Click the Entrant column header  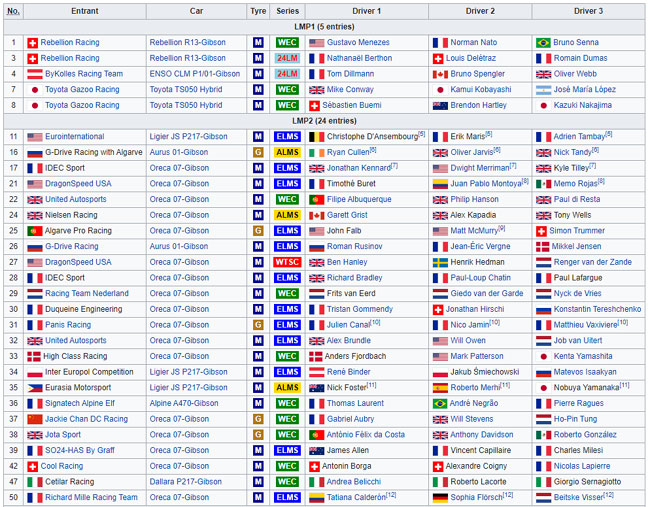(x=85, y=11)
